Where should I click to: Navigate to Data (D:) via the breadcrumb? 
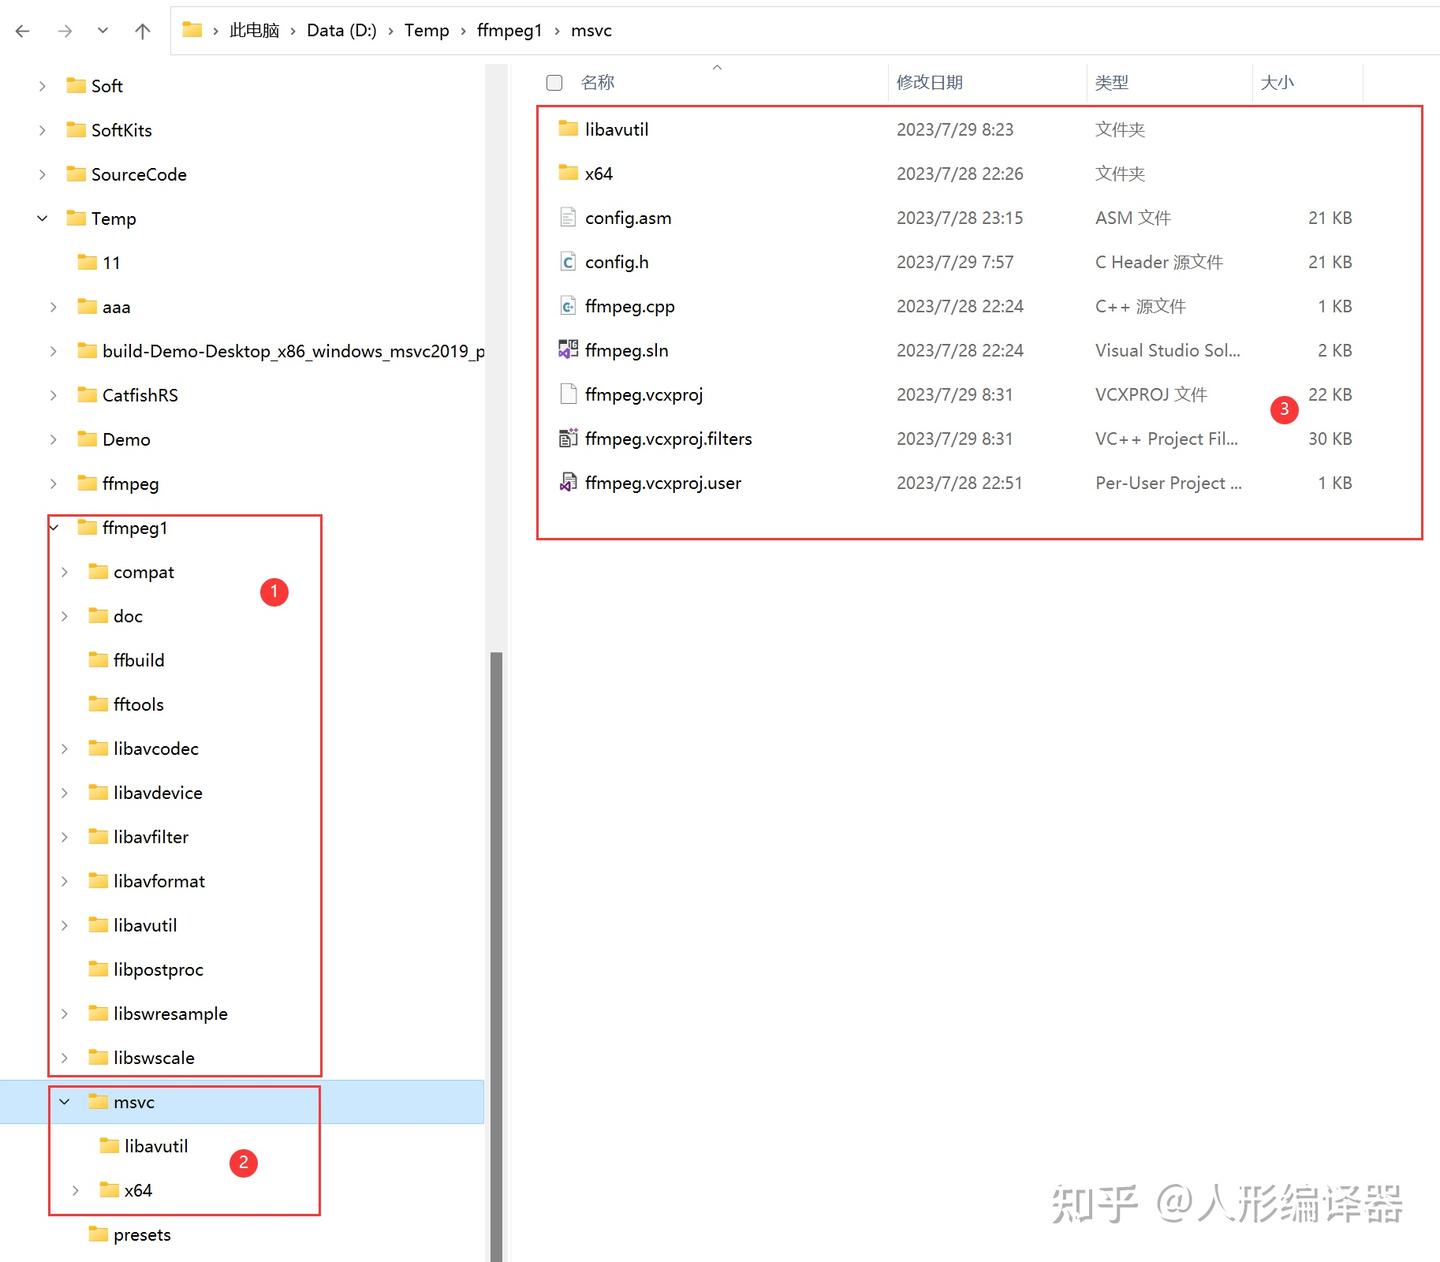[341, 30]
